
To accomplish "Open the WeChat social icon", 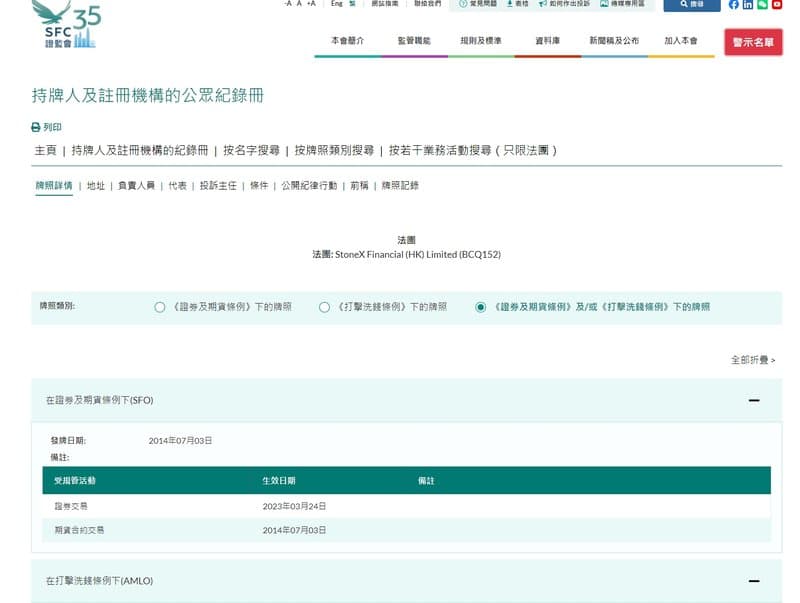I will click(x=763, y=5).
